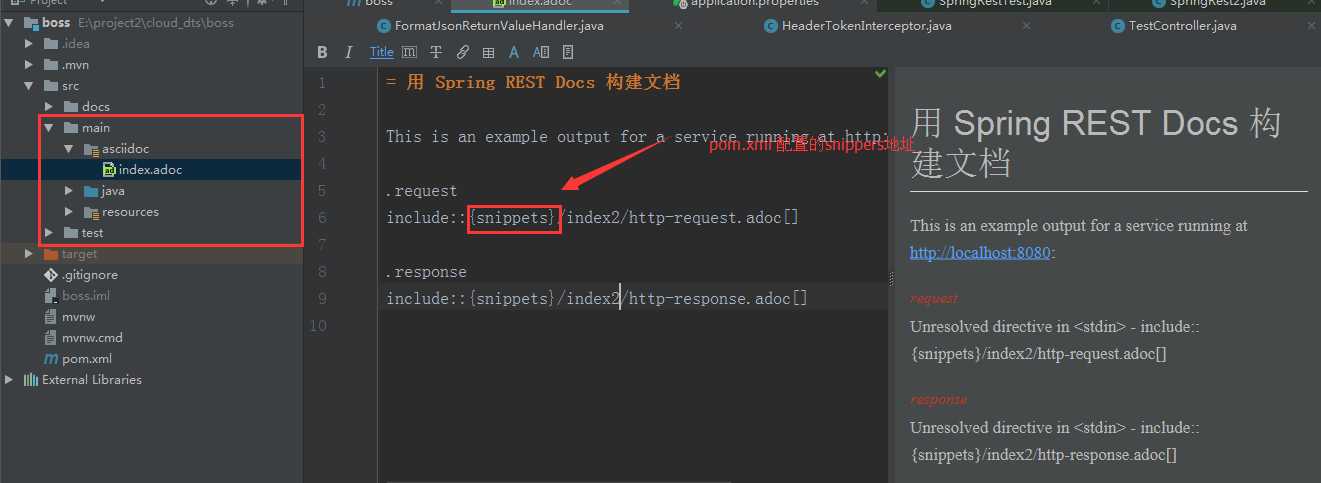1321x483 pixels.
Task: Place cursor on the '.response' line
Action: [426, 271]
